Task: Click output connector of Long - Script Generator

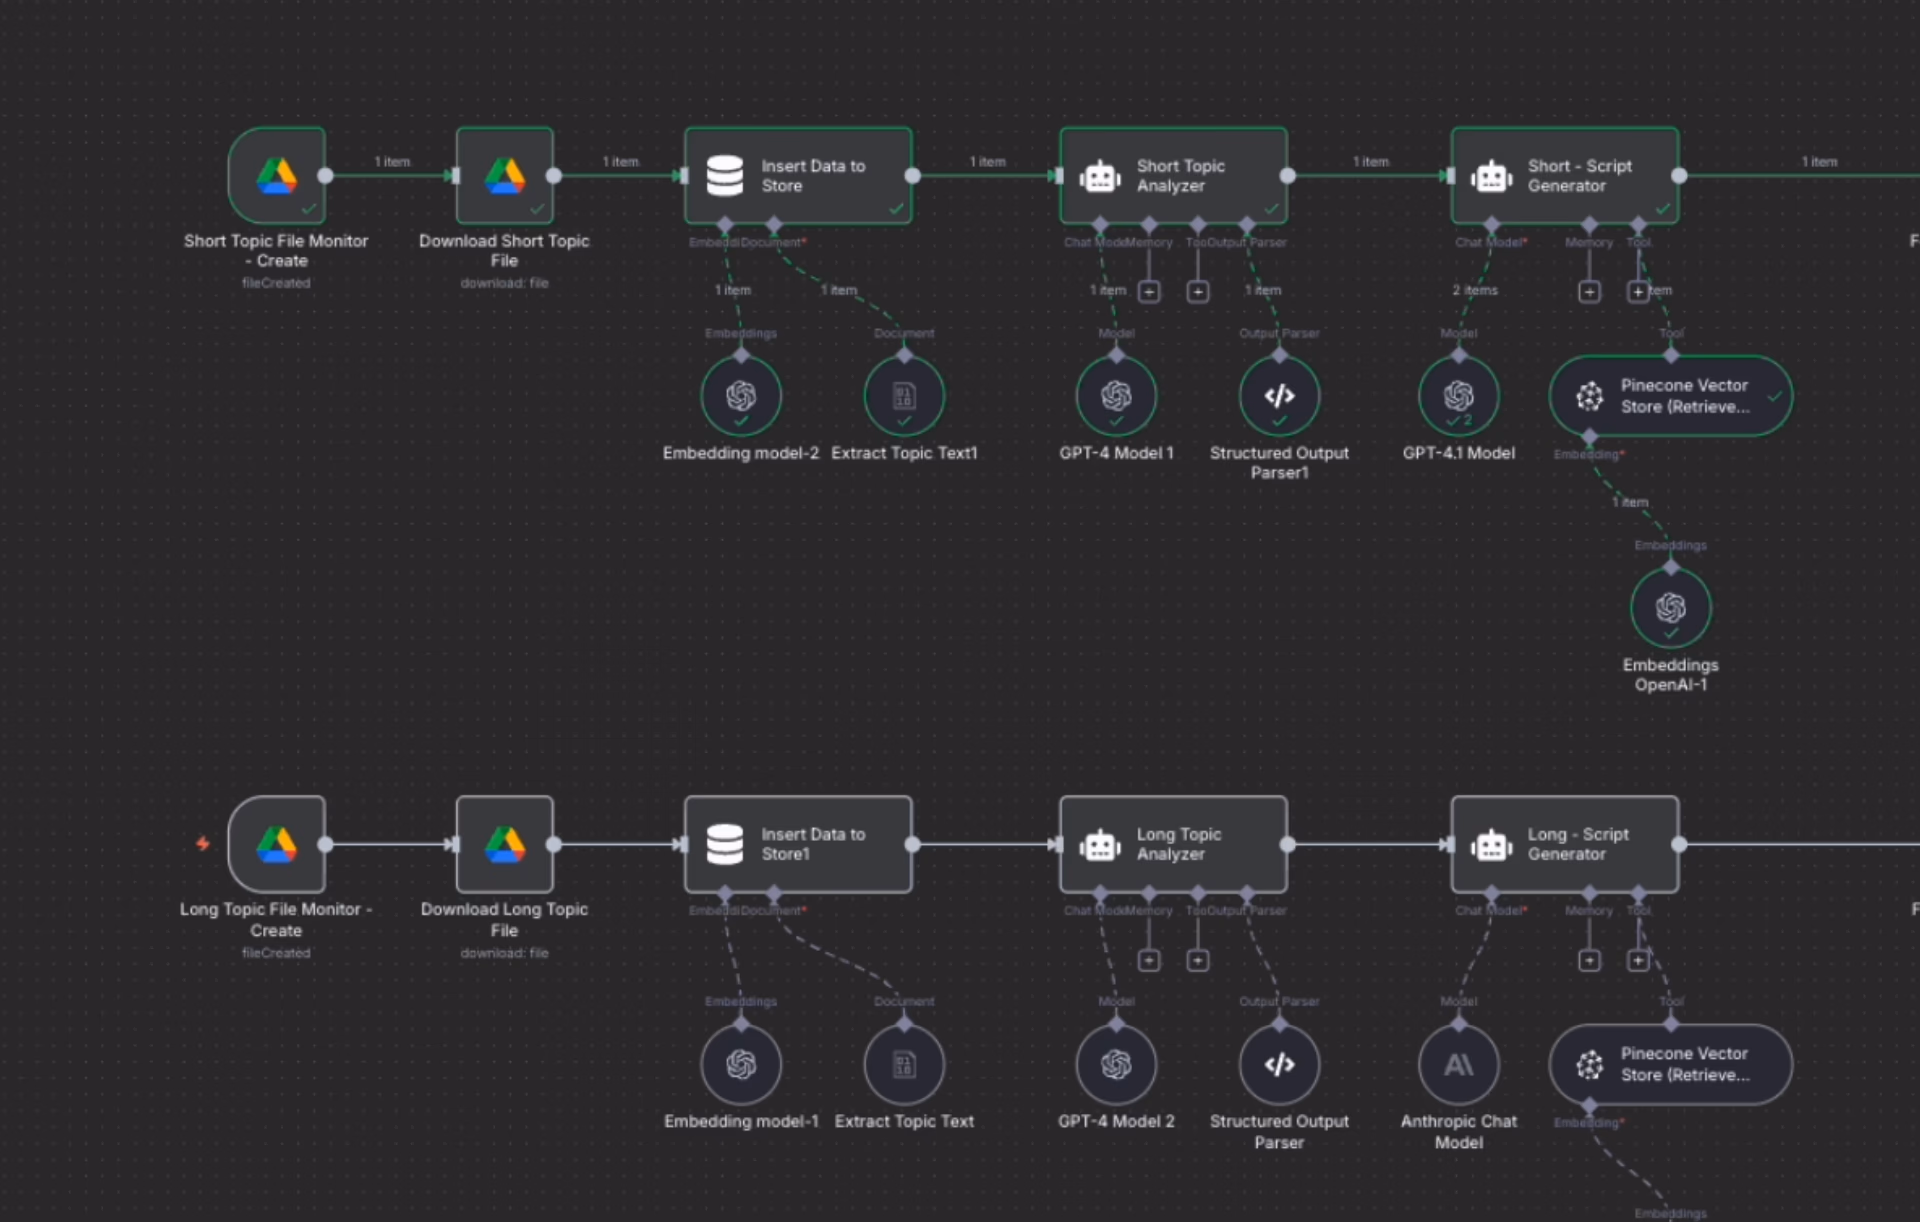Action: point(1679,844)
